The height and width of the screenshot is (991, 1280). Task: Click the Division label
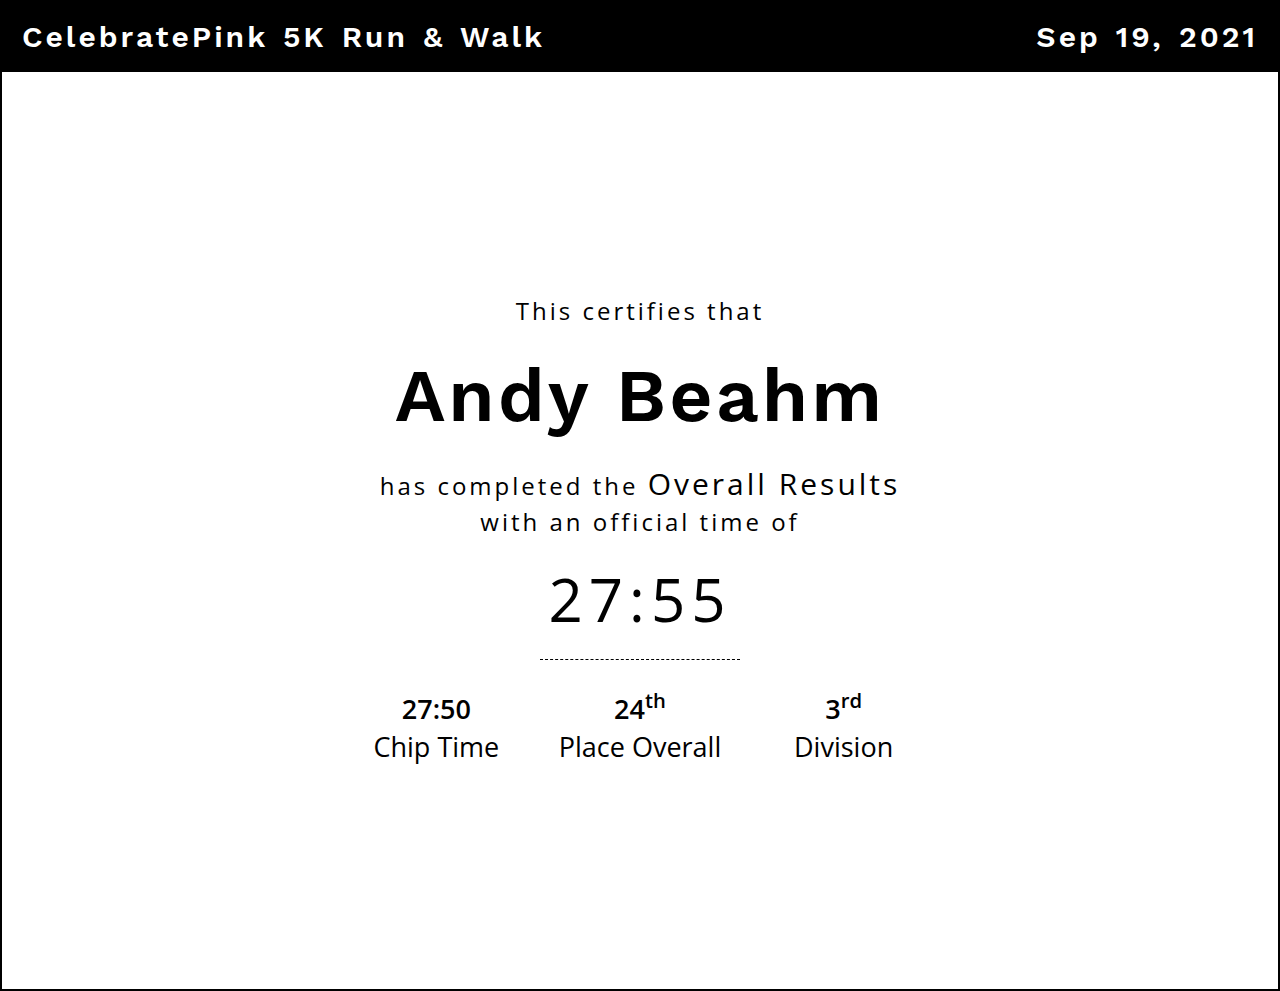[843, 748]
